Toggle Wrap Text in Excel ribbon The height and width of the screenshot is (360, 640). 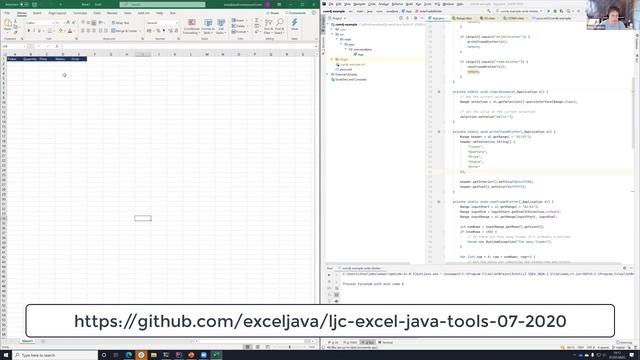pyautogui.click(x=120, y=23)
